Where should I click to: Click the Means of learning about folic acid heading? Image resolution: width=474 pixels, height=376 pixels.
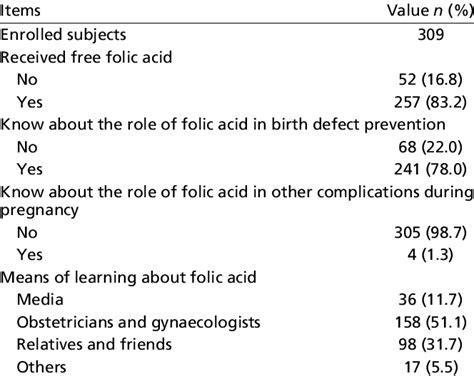(128, 277)
